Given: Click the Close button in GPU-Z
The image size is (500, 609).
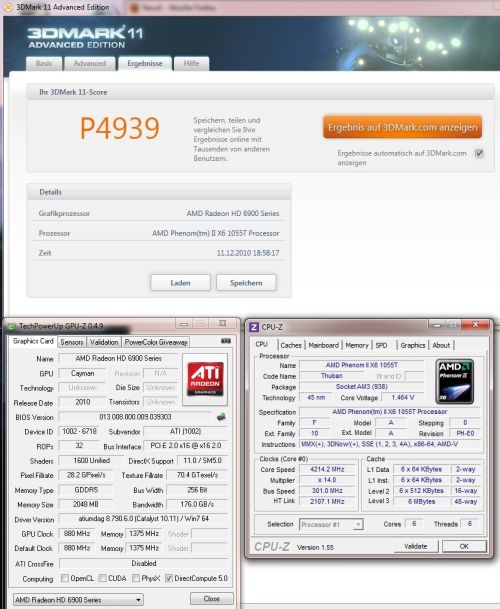Looking at the screenshot, I should (212, 599).
